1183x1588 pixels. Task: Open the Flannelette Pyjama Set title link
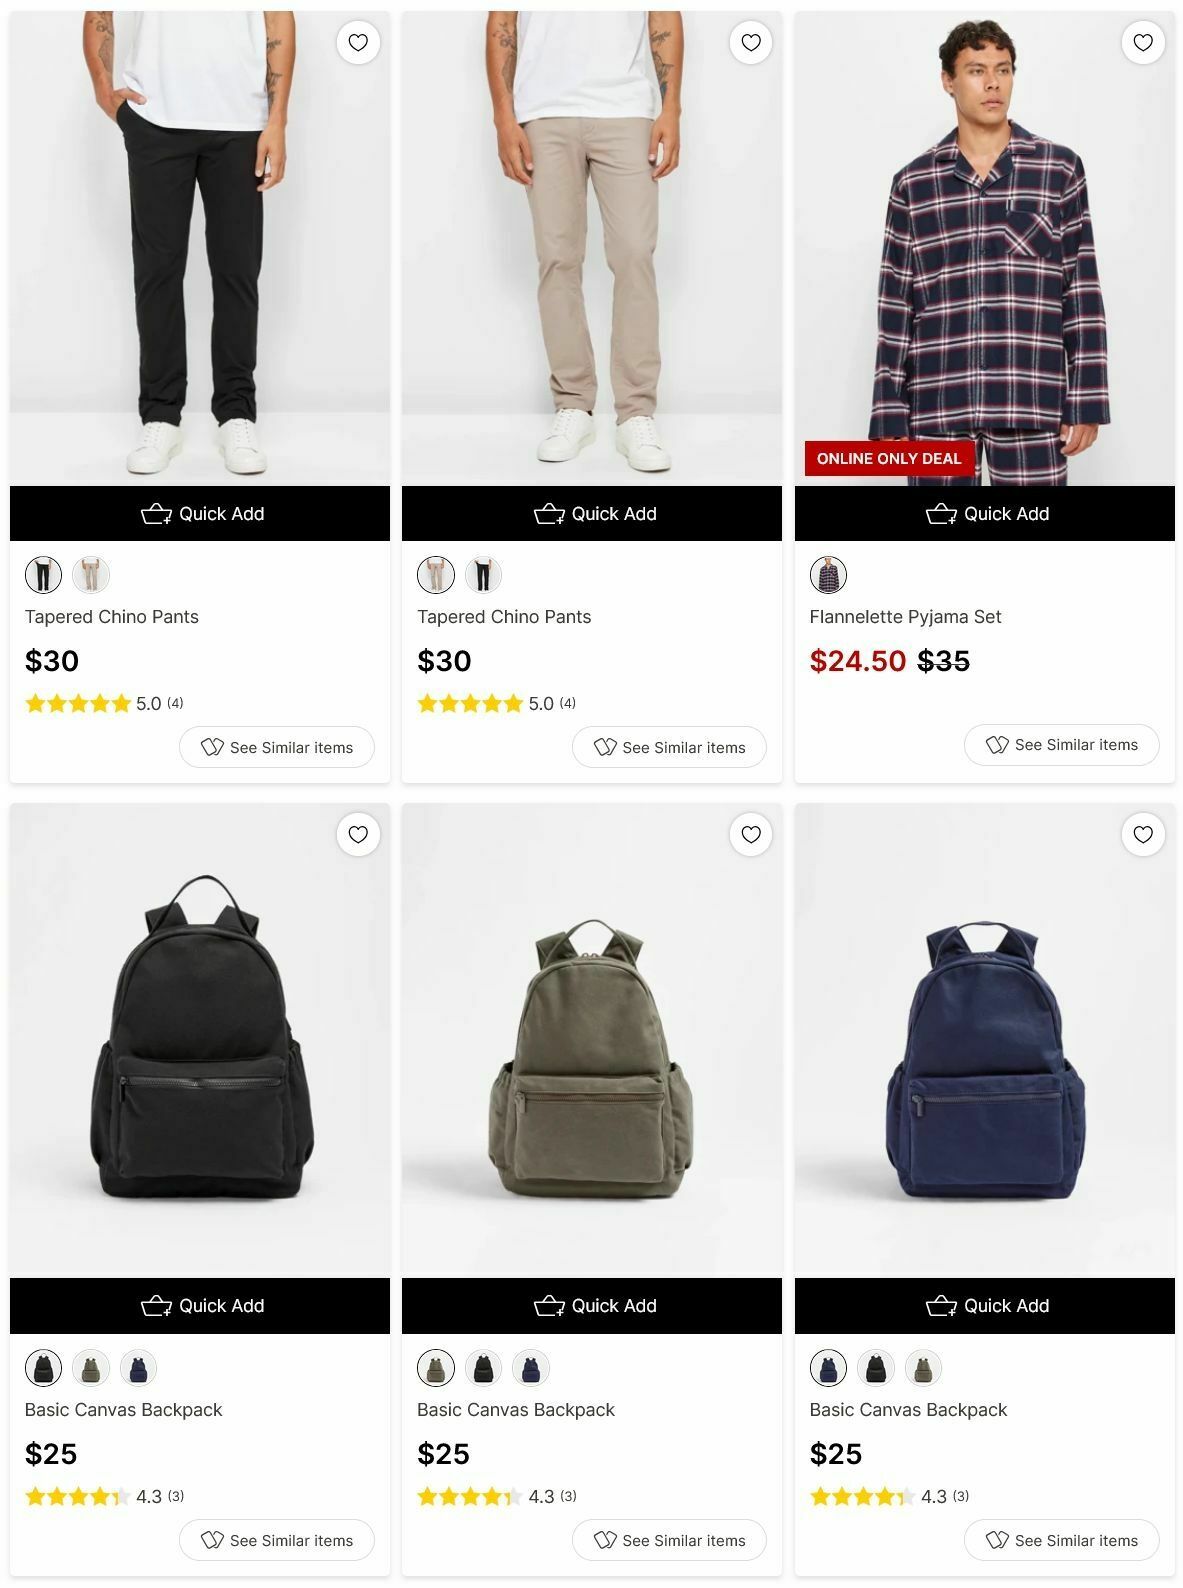905,617
